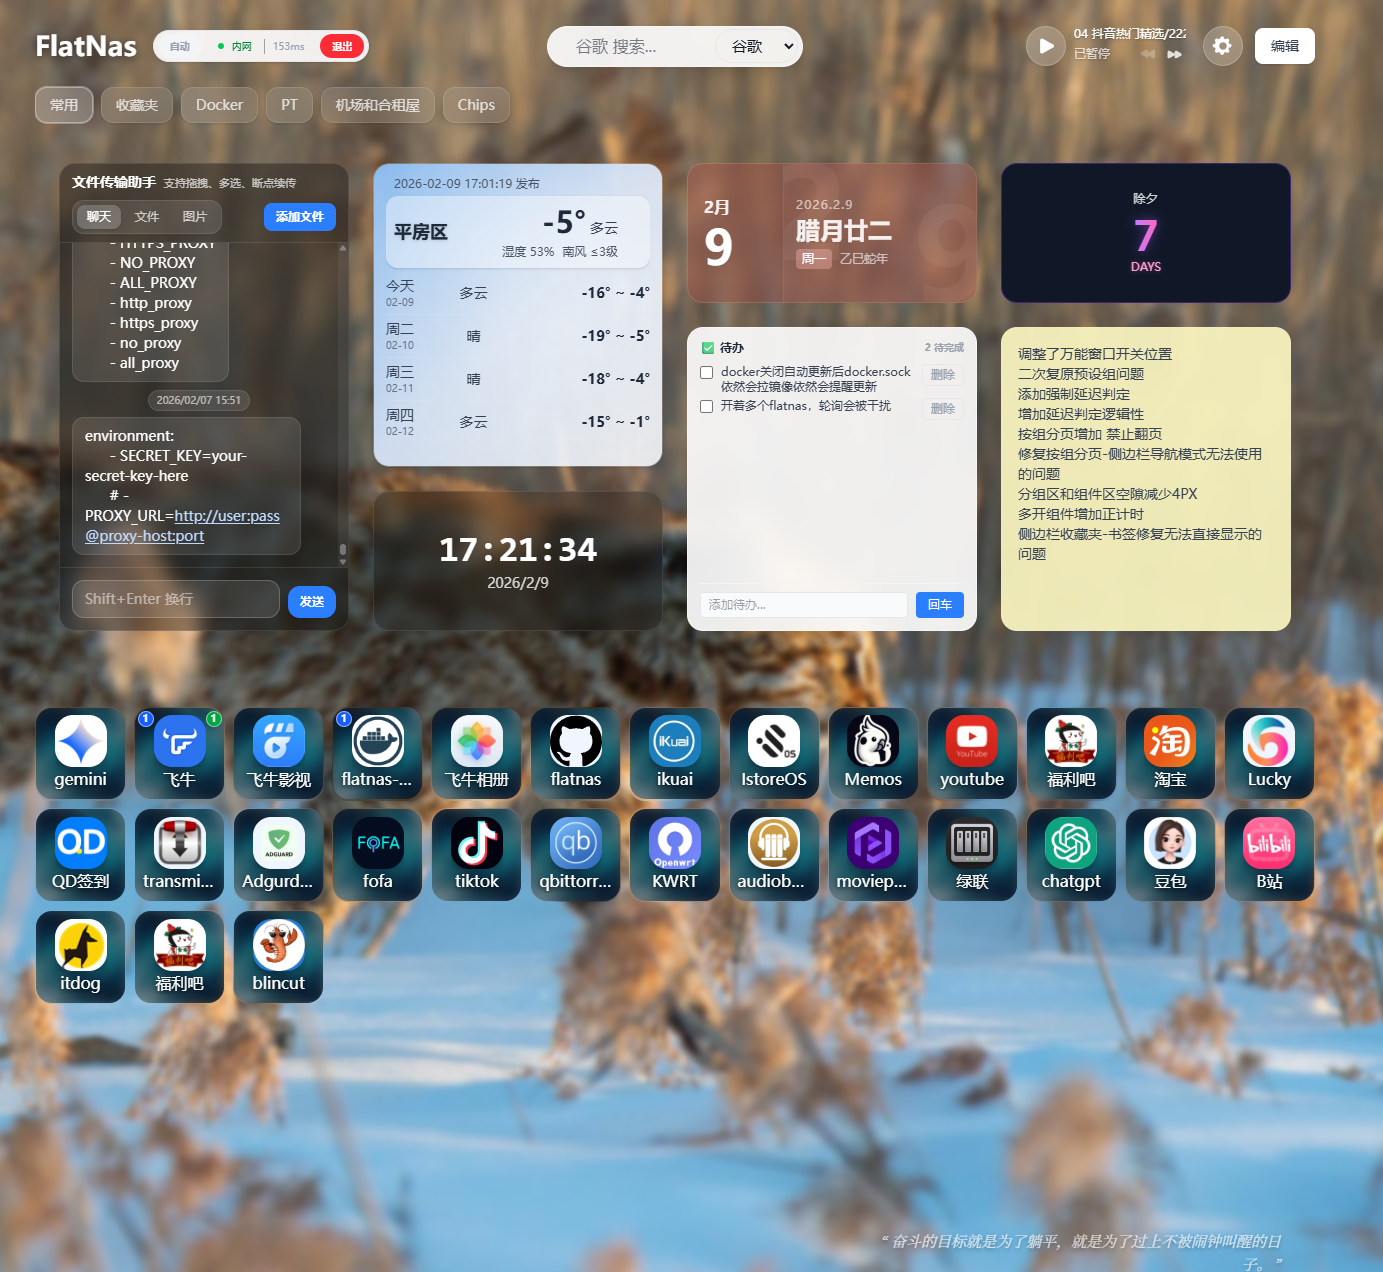Open the Taobao (淘宝) icon
The width and height of the screenshot is (1383, 1272).
click(1169, 753)
